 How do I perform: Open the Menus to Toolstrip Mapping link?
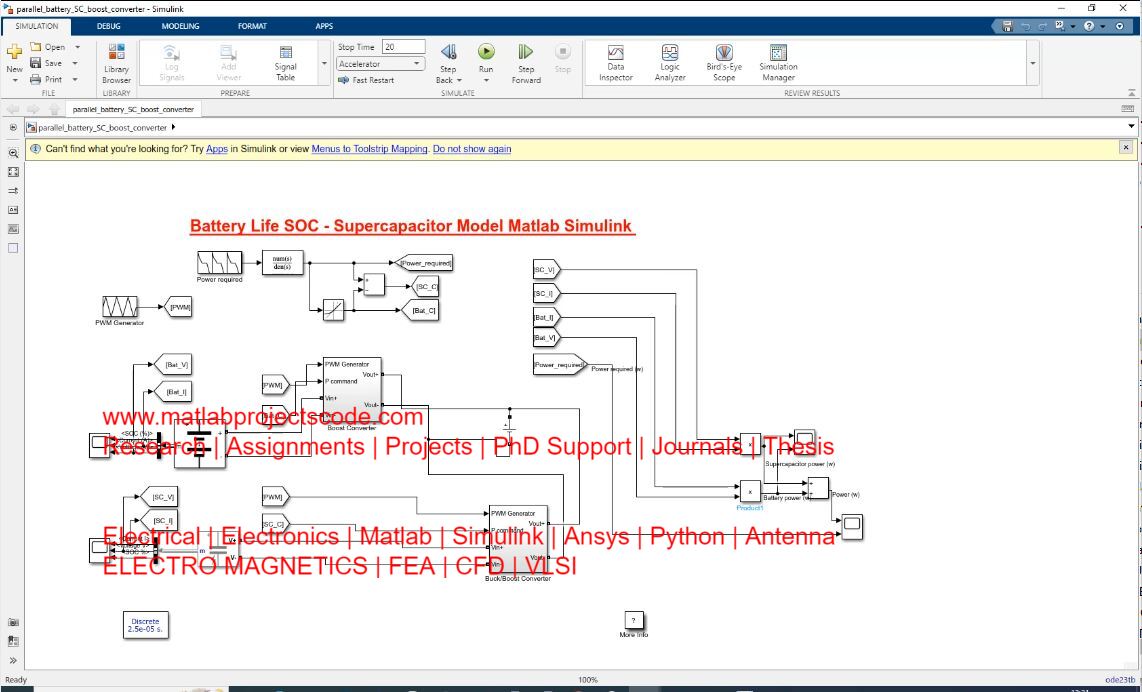coord(369,149)
